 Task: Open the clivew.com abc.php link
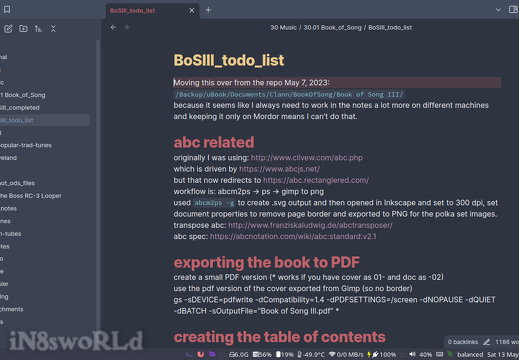click(307, 158)
